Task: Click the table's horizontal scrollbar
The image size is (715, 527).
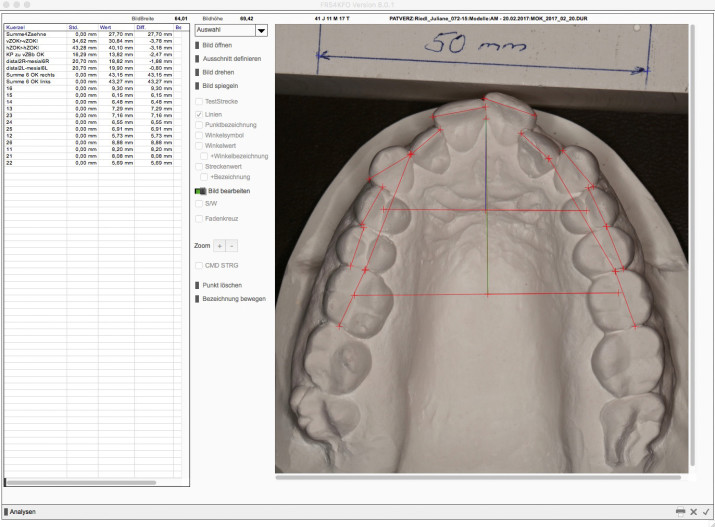Action: 81,482
